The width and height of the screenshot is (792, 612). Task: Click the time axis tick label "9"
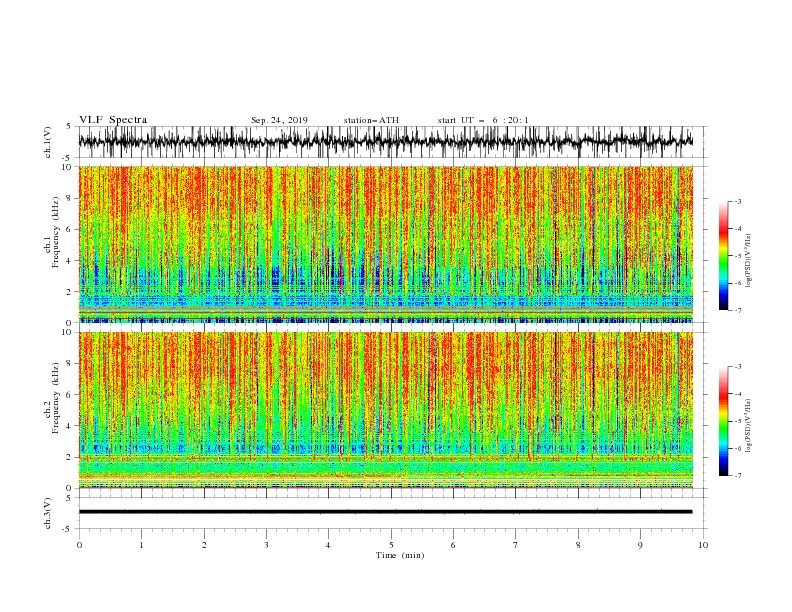click(x=640, y=545)
